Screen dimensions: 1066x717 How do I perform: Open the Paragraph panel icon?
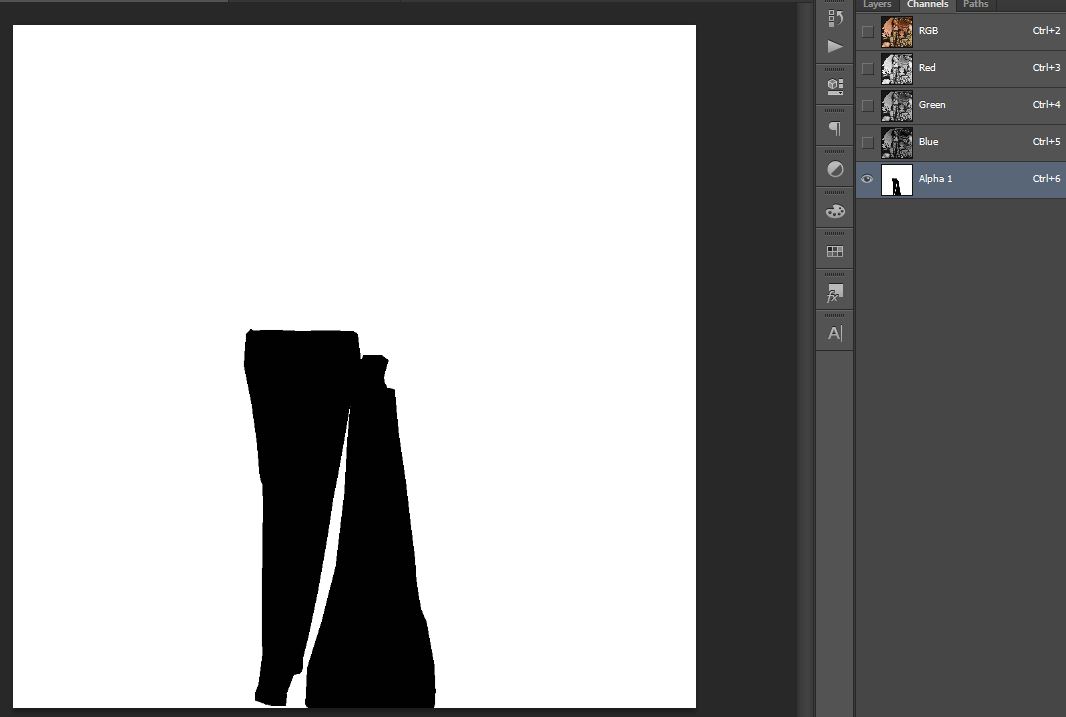[x=835, y=128]
